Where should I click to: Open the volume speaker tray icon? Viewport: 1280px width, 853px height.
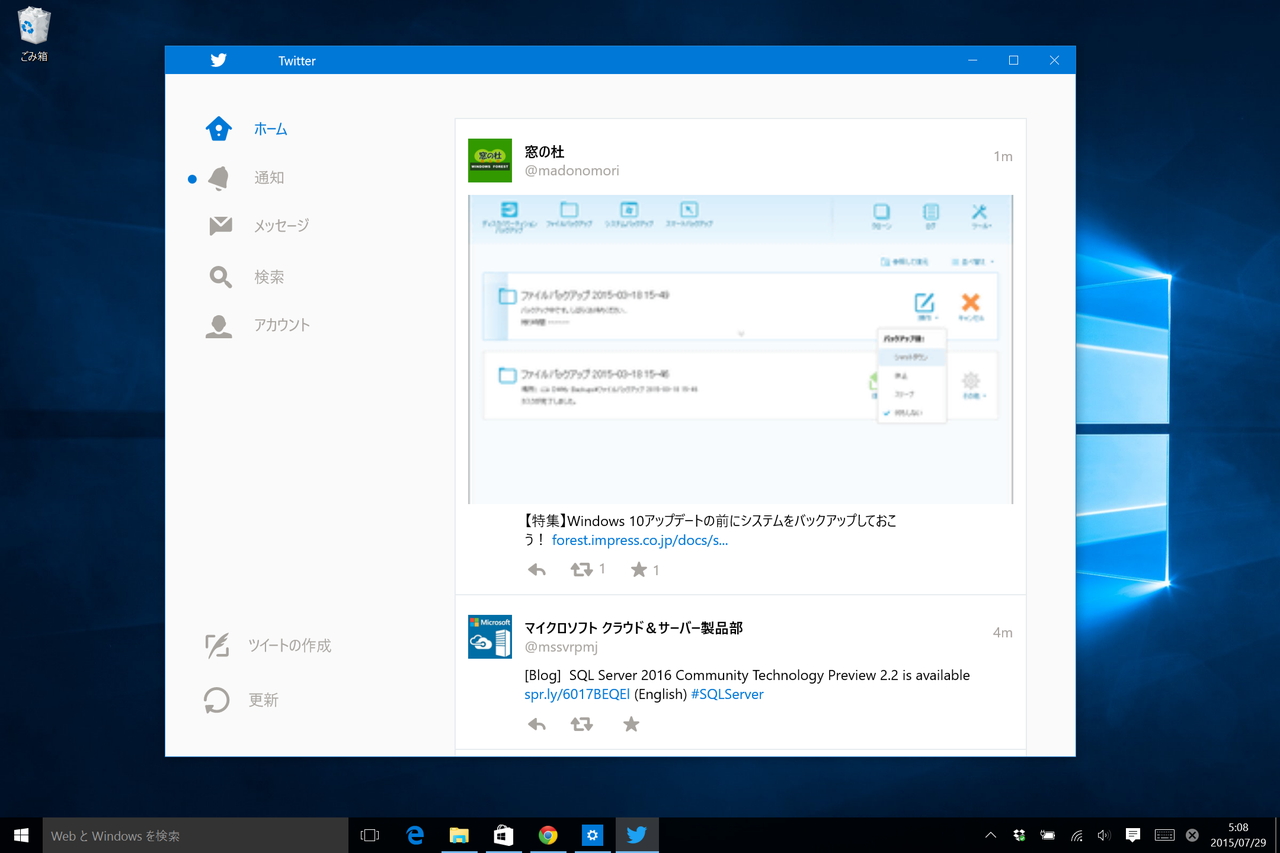(1104, 835)
